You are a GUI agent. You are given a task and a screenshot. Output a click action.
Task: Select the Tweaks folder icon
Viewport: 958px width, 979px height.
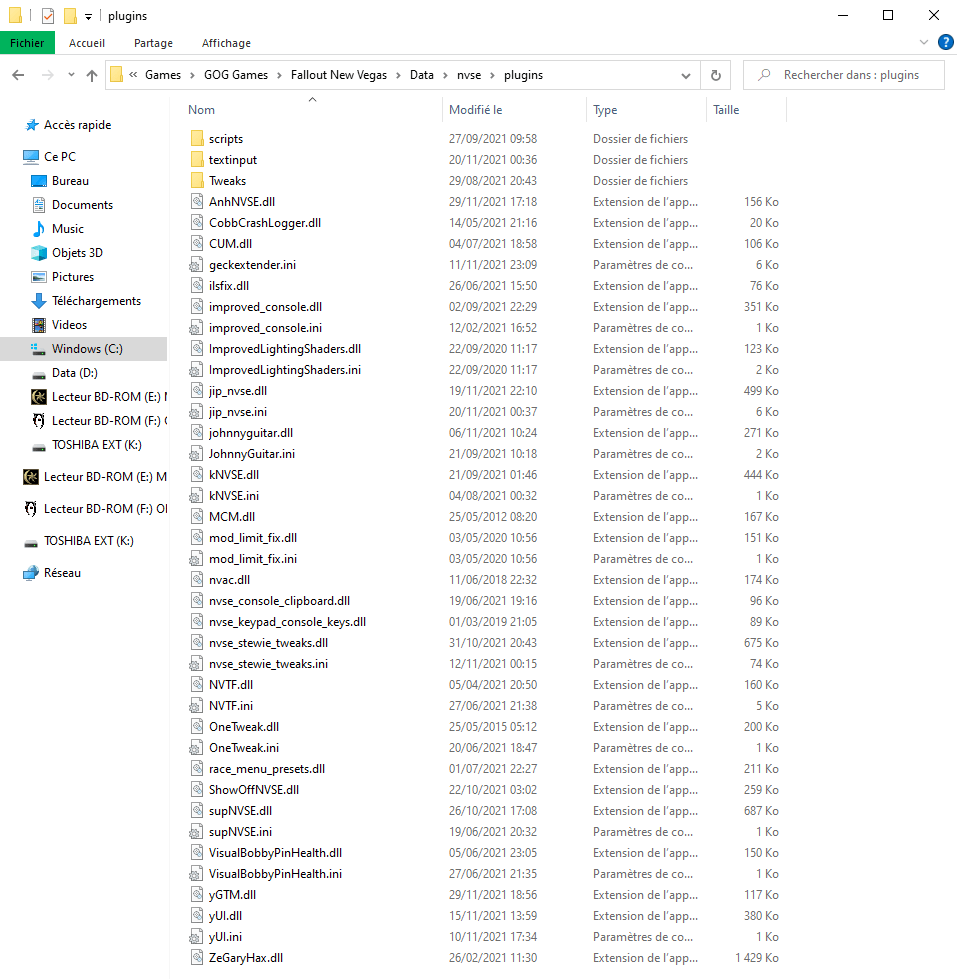[197, 180]
